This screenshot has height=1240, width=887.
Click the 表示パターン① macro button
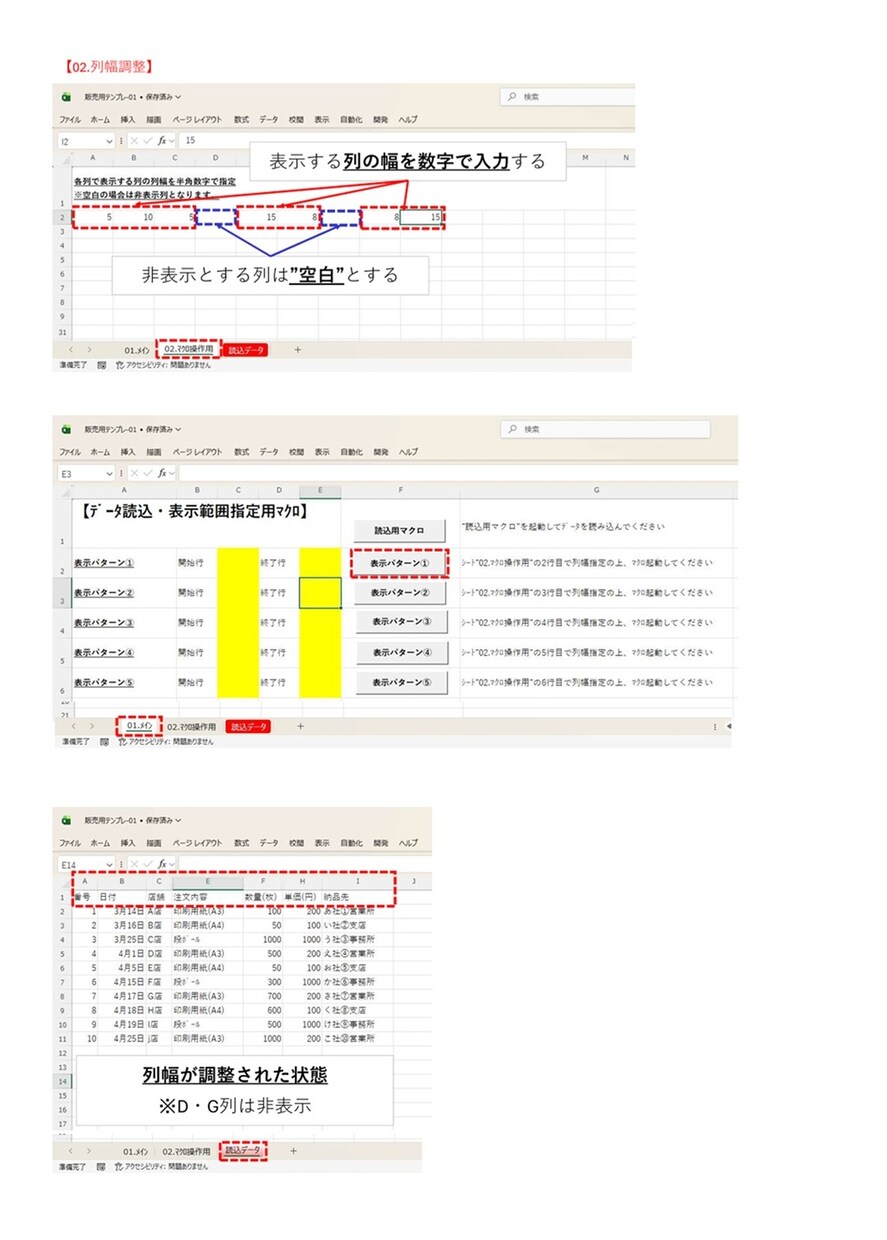click(x=400, y=562)
